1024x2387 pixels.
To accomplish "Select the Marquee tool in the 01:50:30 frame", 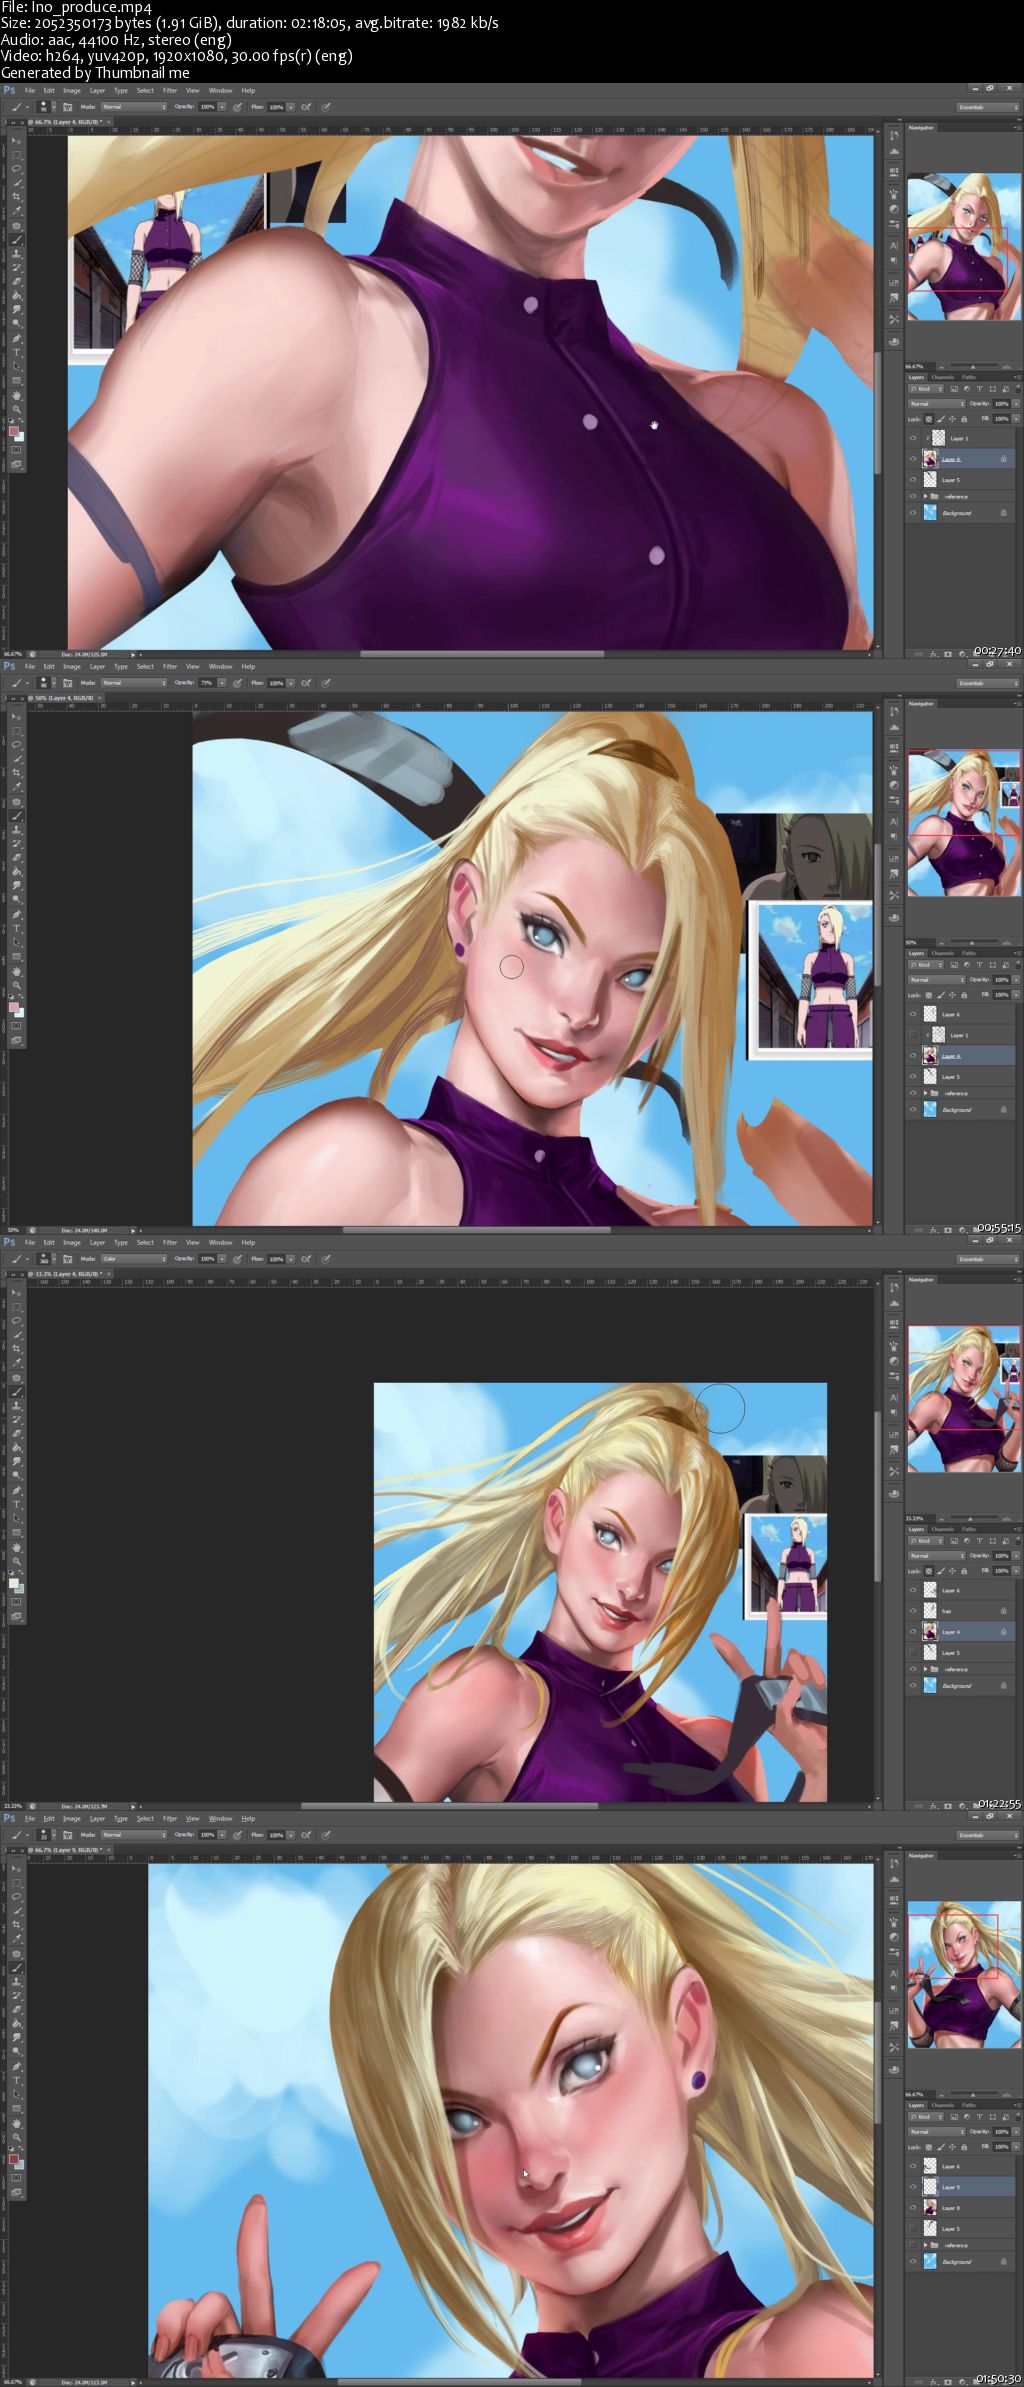I will pyautogui.click(x=17, y=1882).
